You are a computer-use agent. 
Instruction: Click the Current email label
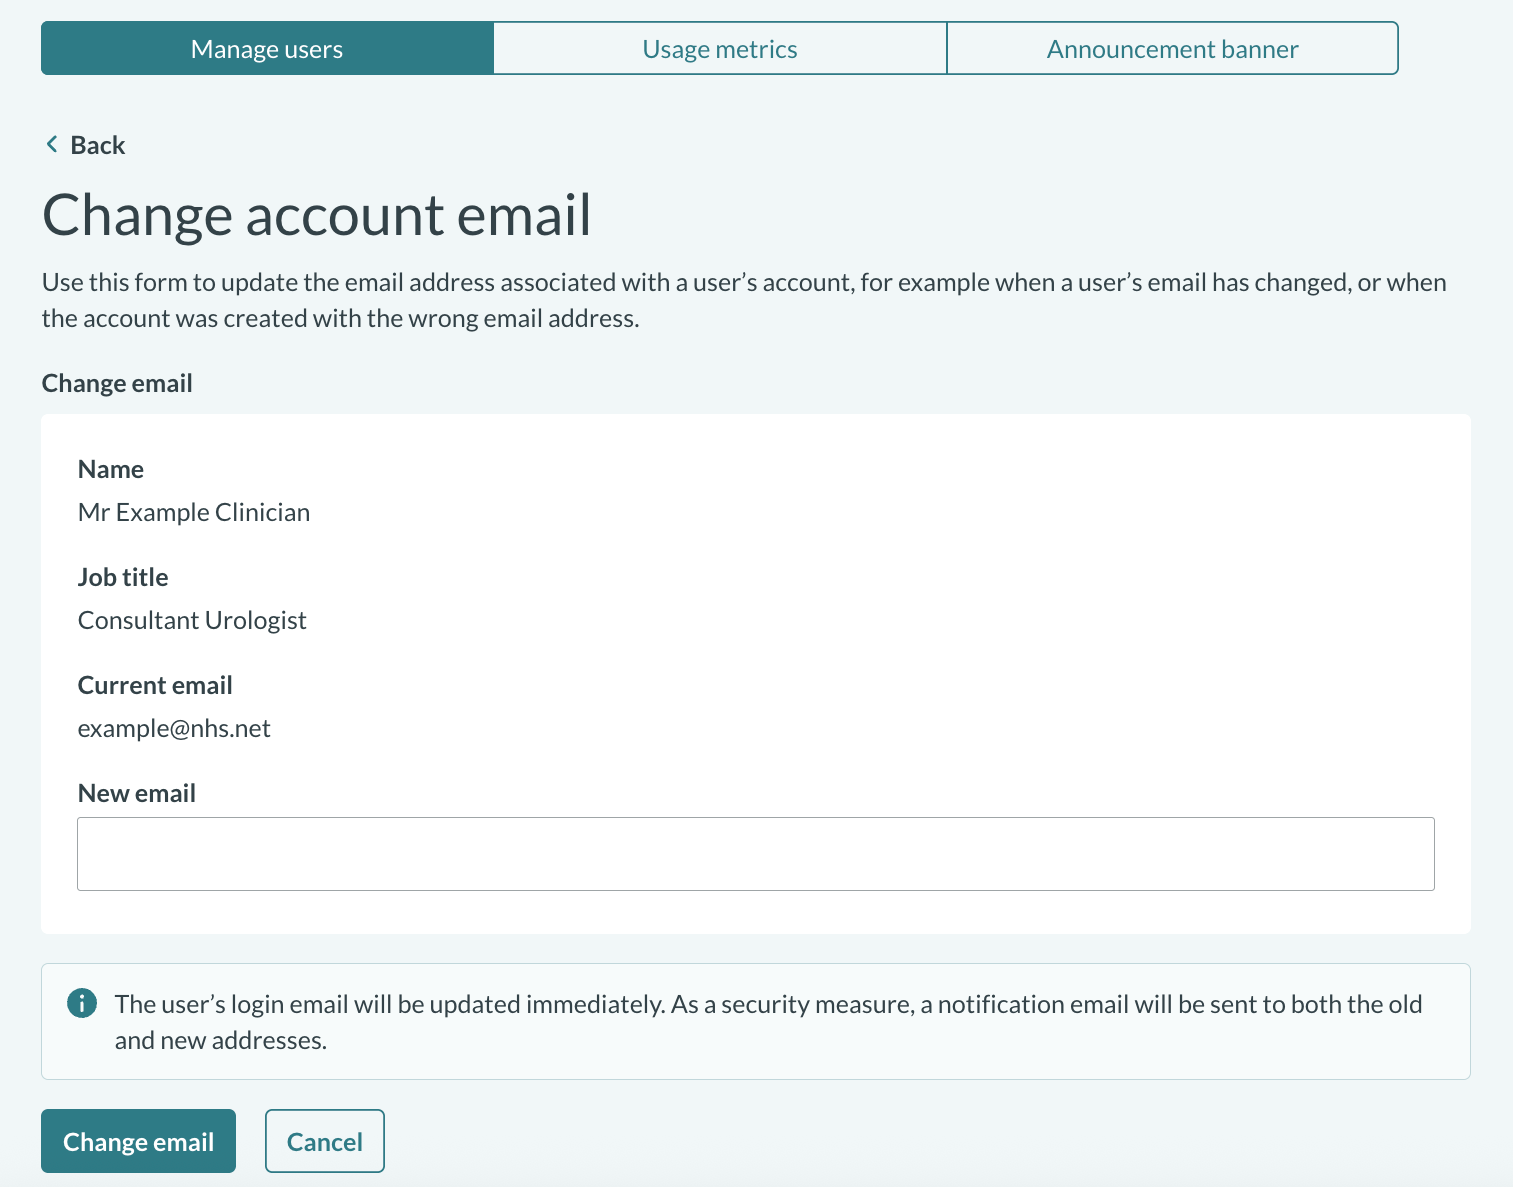[x=154, y=684]
